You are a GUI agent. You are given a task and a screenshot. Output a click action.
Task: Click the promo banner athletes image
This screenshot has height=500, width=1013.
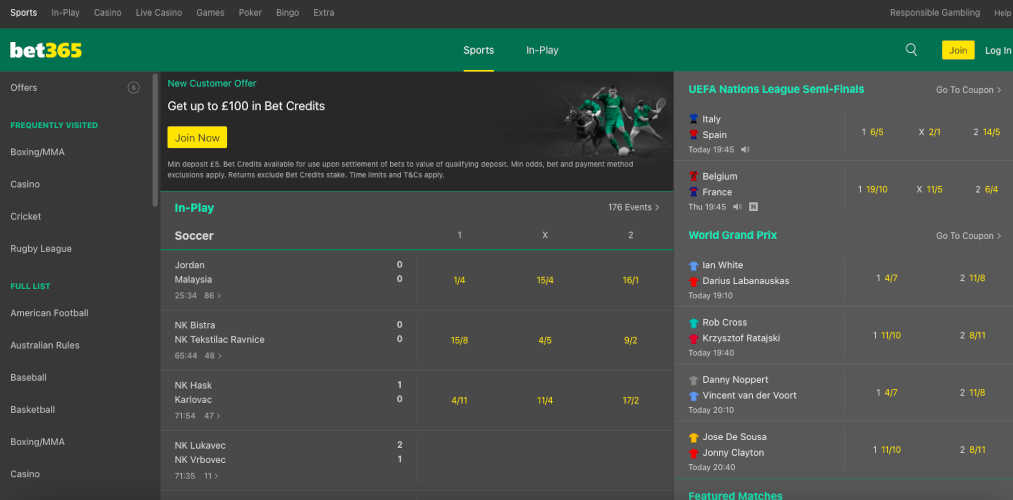(612, 120)
